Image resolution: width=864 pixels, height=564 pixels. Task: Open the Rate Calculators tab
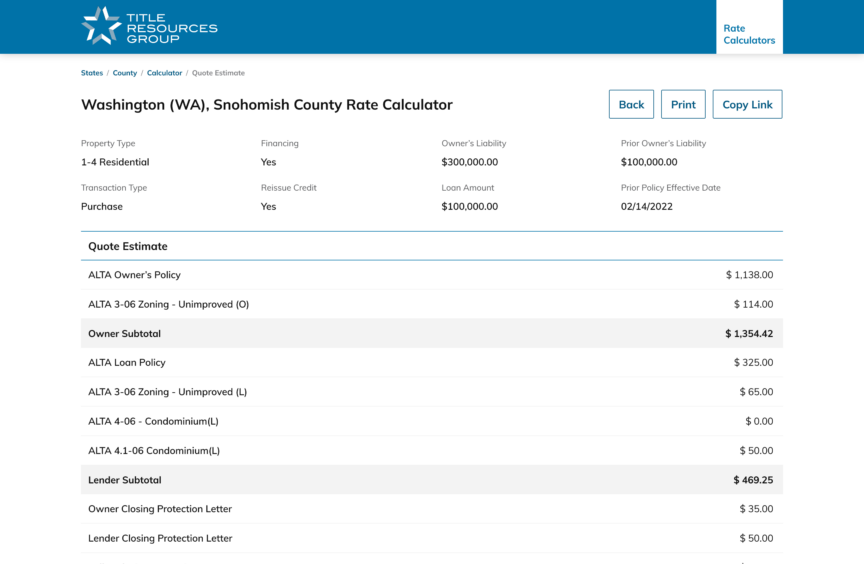pos(749,34)
